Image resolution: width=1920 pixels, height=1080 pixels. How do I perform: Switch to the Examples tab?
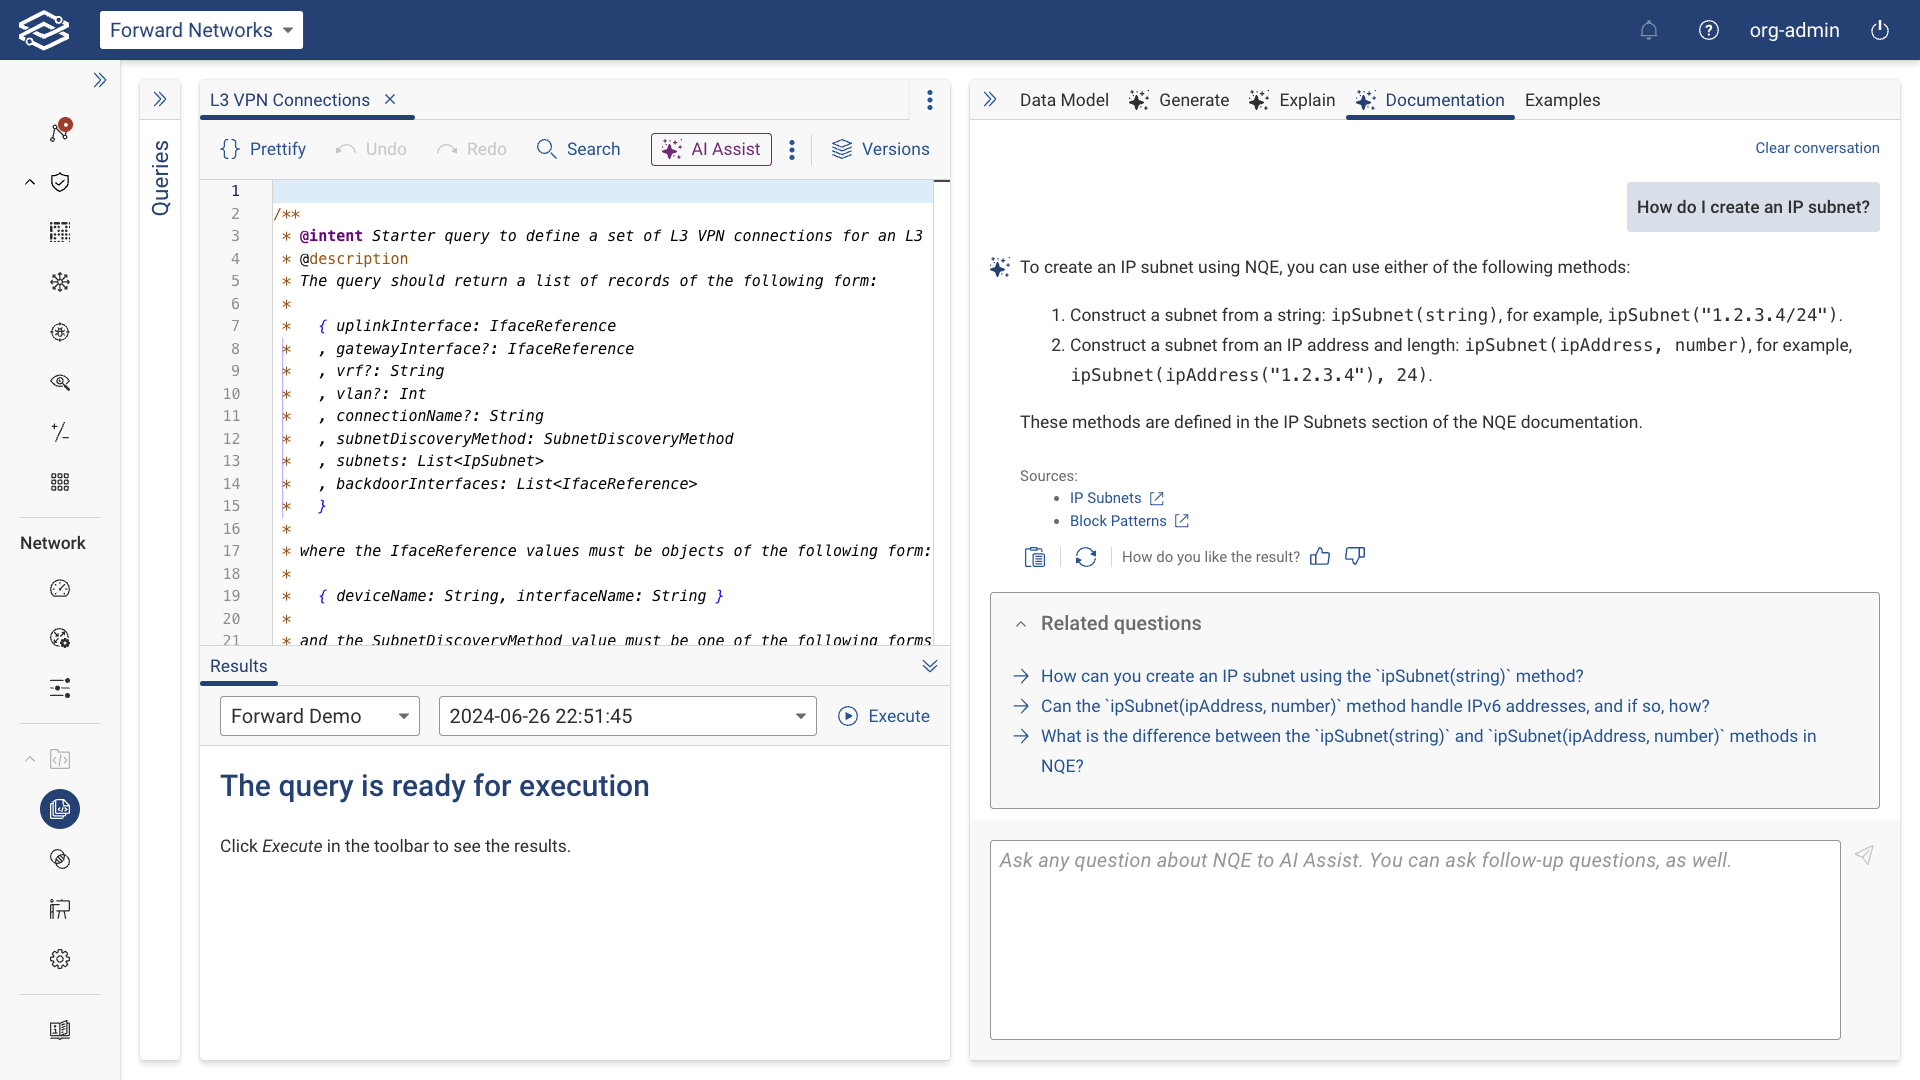click(1562, 100)
